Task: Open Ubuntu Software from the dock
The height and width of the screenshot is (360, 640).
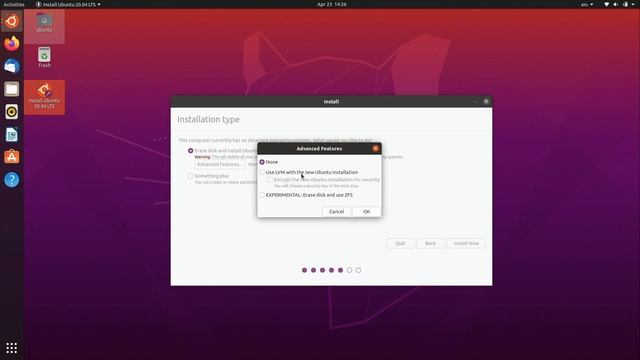Action: tap(11, 157)
